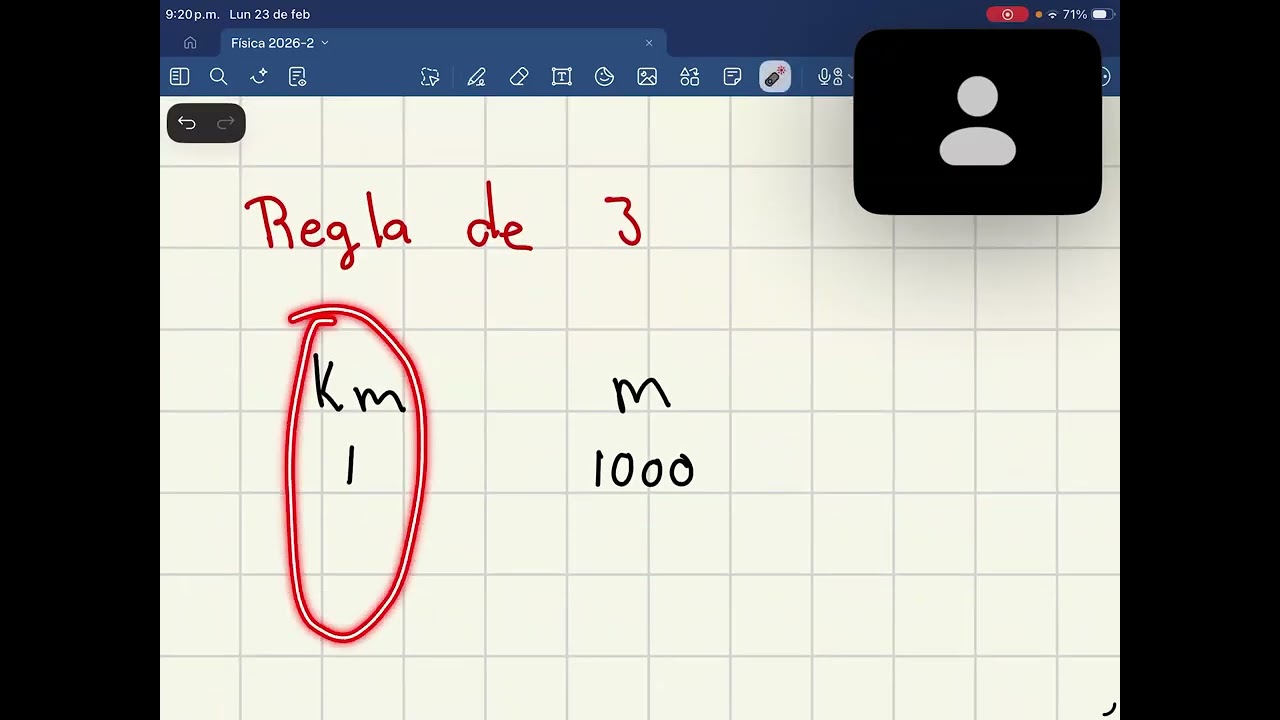Undo the last stroke

pos(187,123)
